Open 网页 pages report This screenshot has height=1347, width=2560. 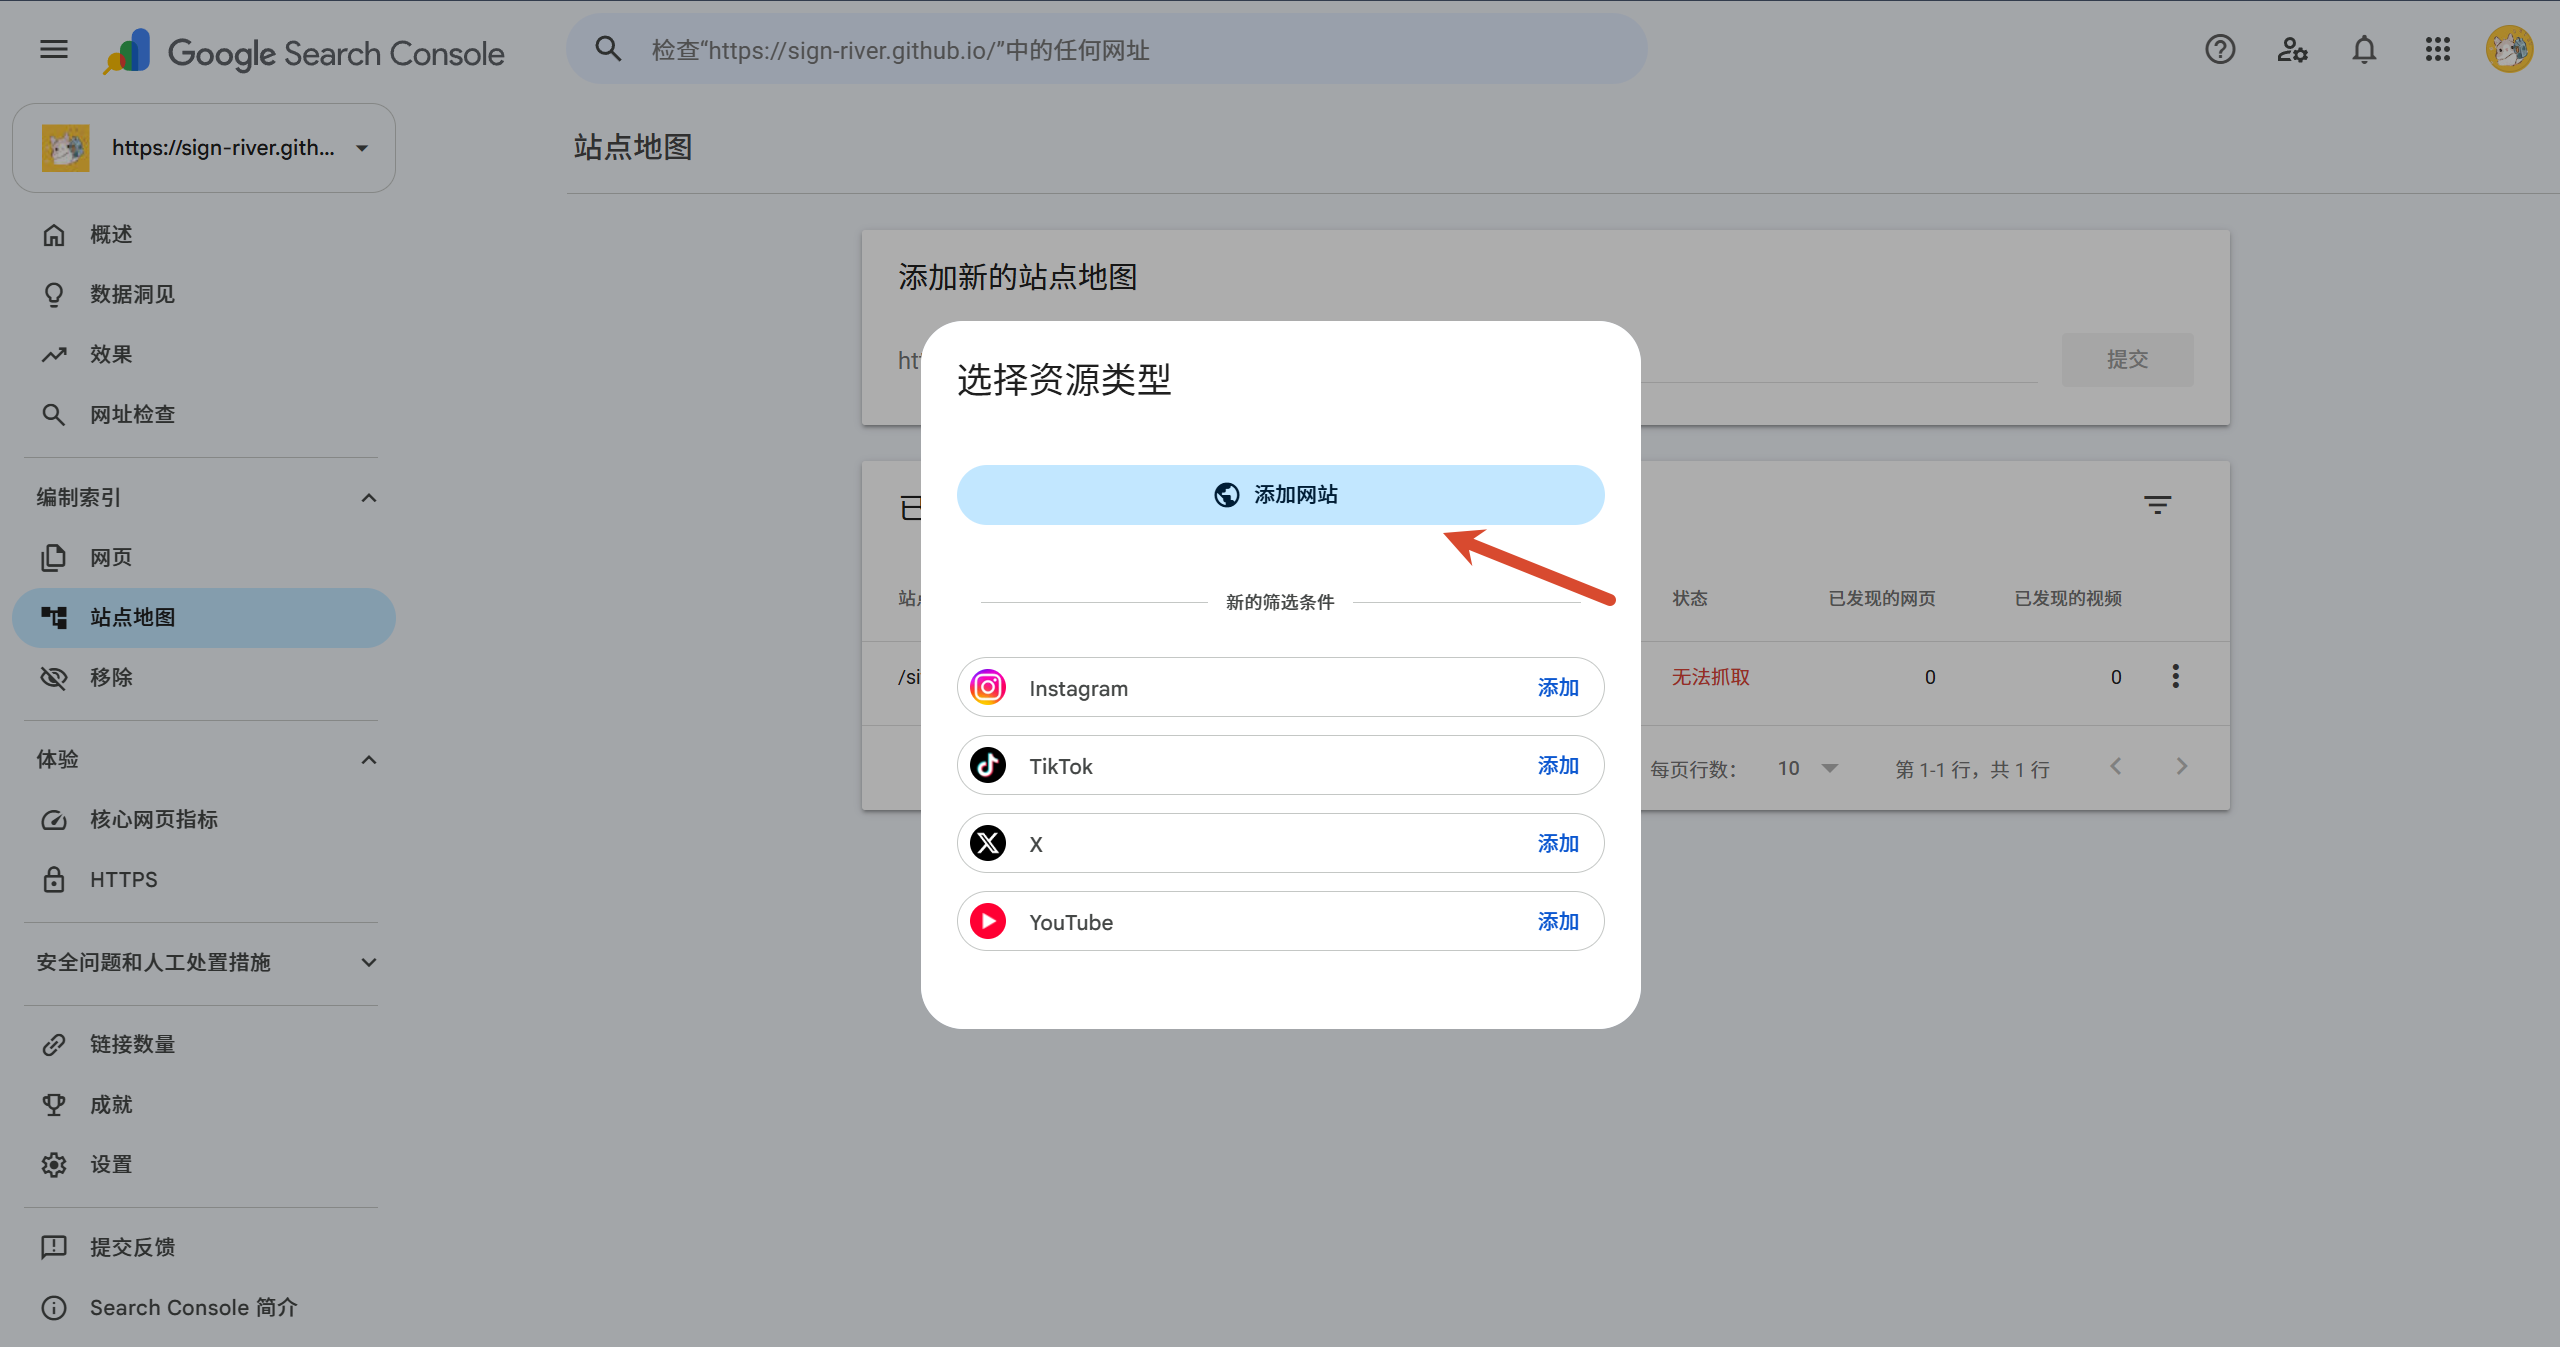pyautogui.click(x=204, y=558)
